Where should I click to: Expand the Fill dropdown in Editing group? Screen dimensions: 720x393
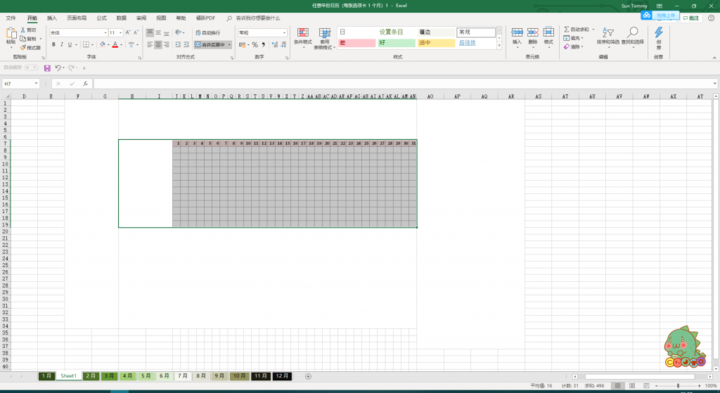[582, 38]
